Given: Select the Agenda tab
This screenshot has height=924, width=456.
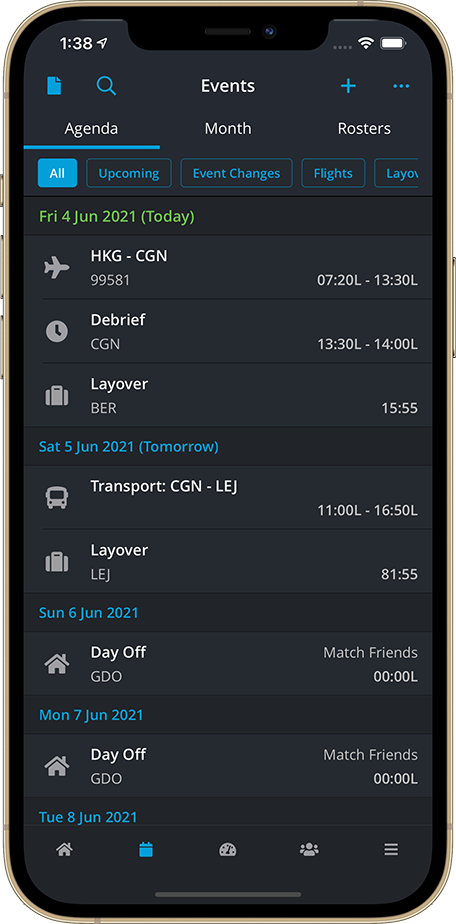Looking at the screenshot, I should point(91,128).
